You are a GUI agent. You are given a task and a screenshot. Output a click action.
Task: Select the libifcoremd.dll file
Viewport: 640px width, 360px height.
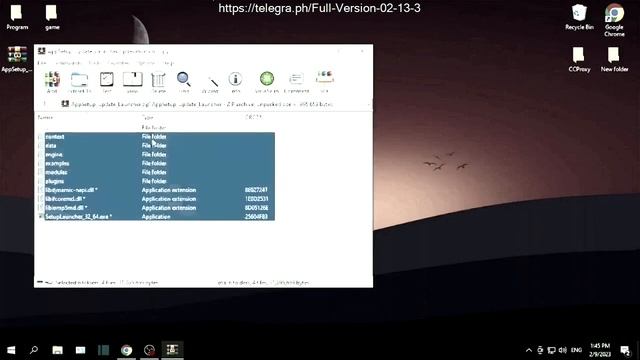tap(155, 199)
